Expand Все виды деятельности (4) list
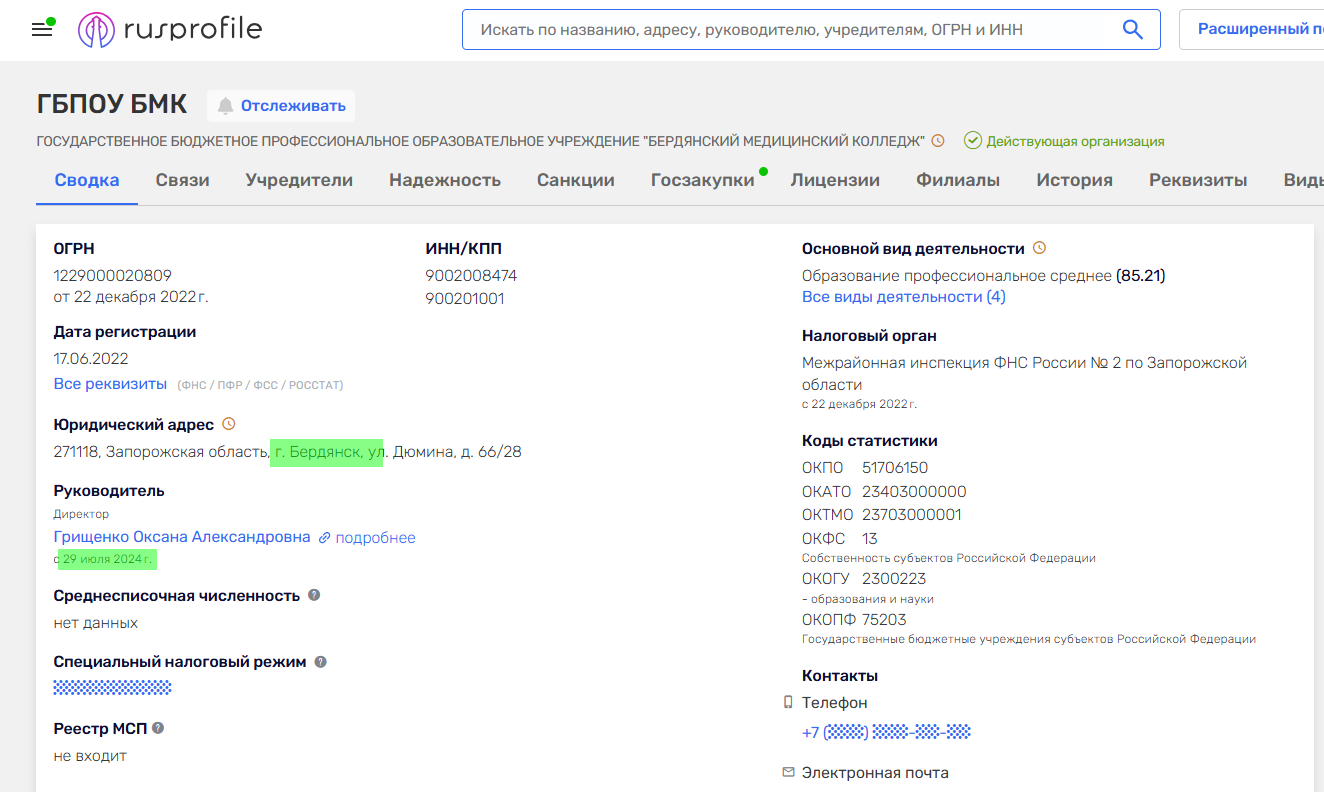1324x792 pixels. click(903, 297)
